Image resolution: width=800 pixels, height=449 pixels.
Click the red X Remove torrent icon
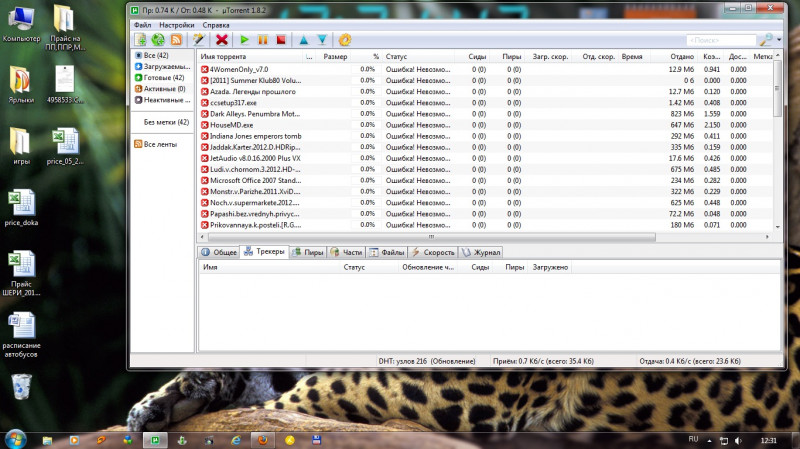pyautogui.click(x=221, y=40)
